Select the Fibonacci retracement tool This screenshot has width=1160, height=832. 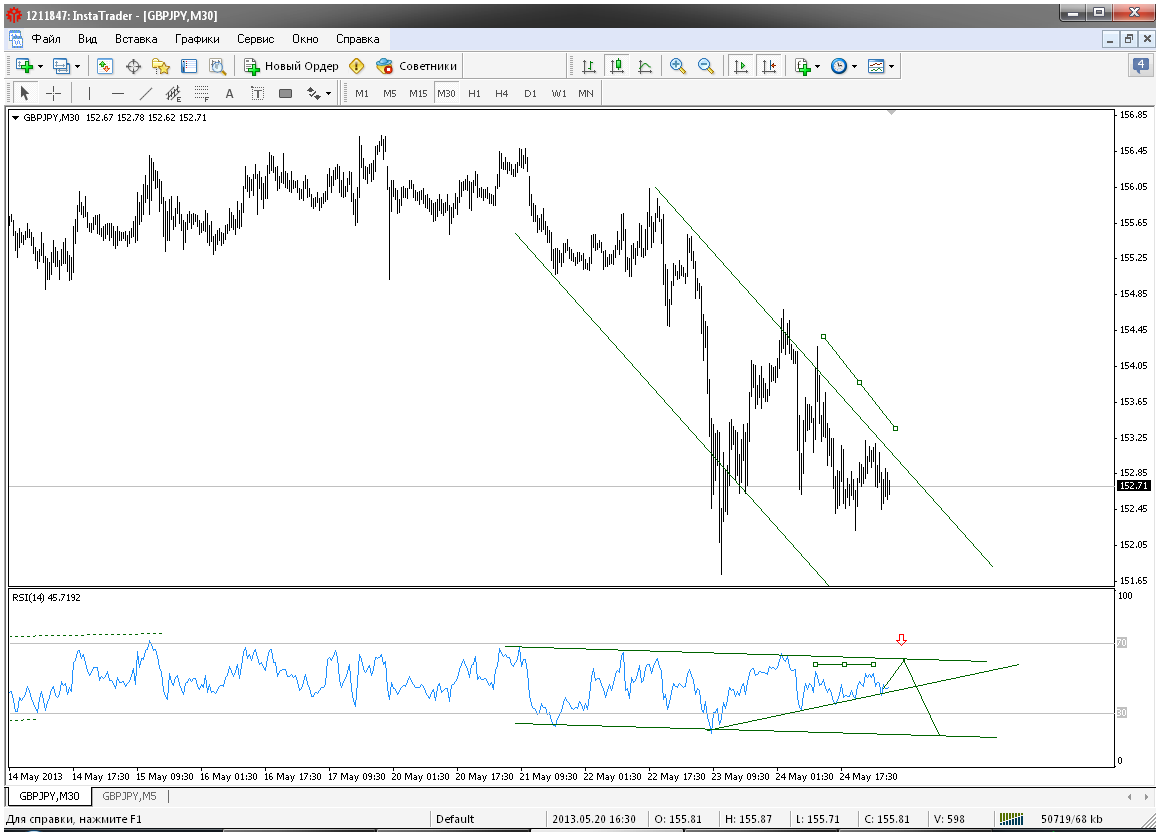[201, 93]
